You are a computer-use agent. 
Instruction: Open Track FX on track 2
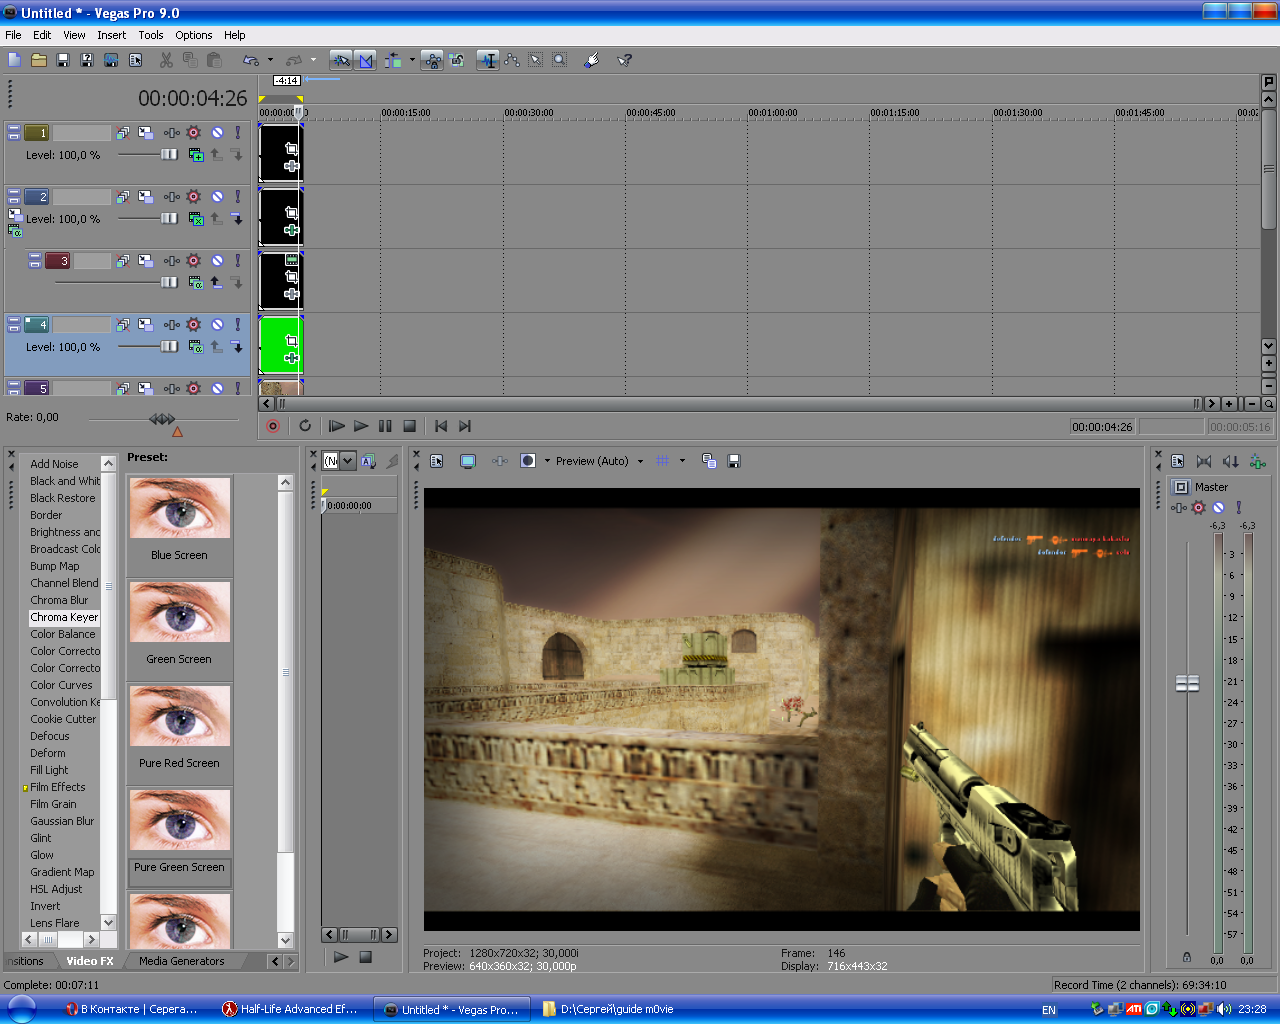pyautogui.click(x=172, y=197)
